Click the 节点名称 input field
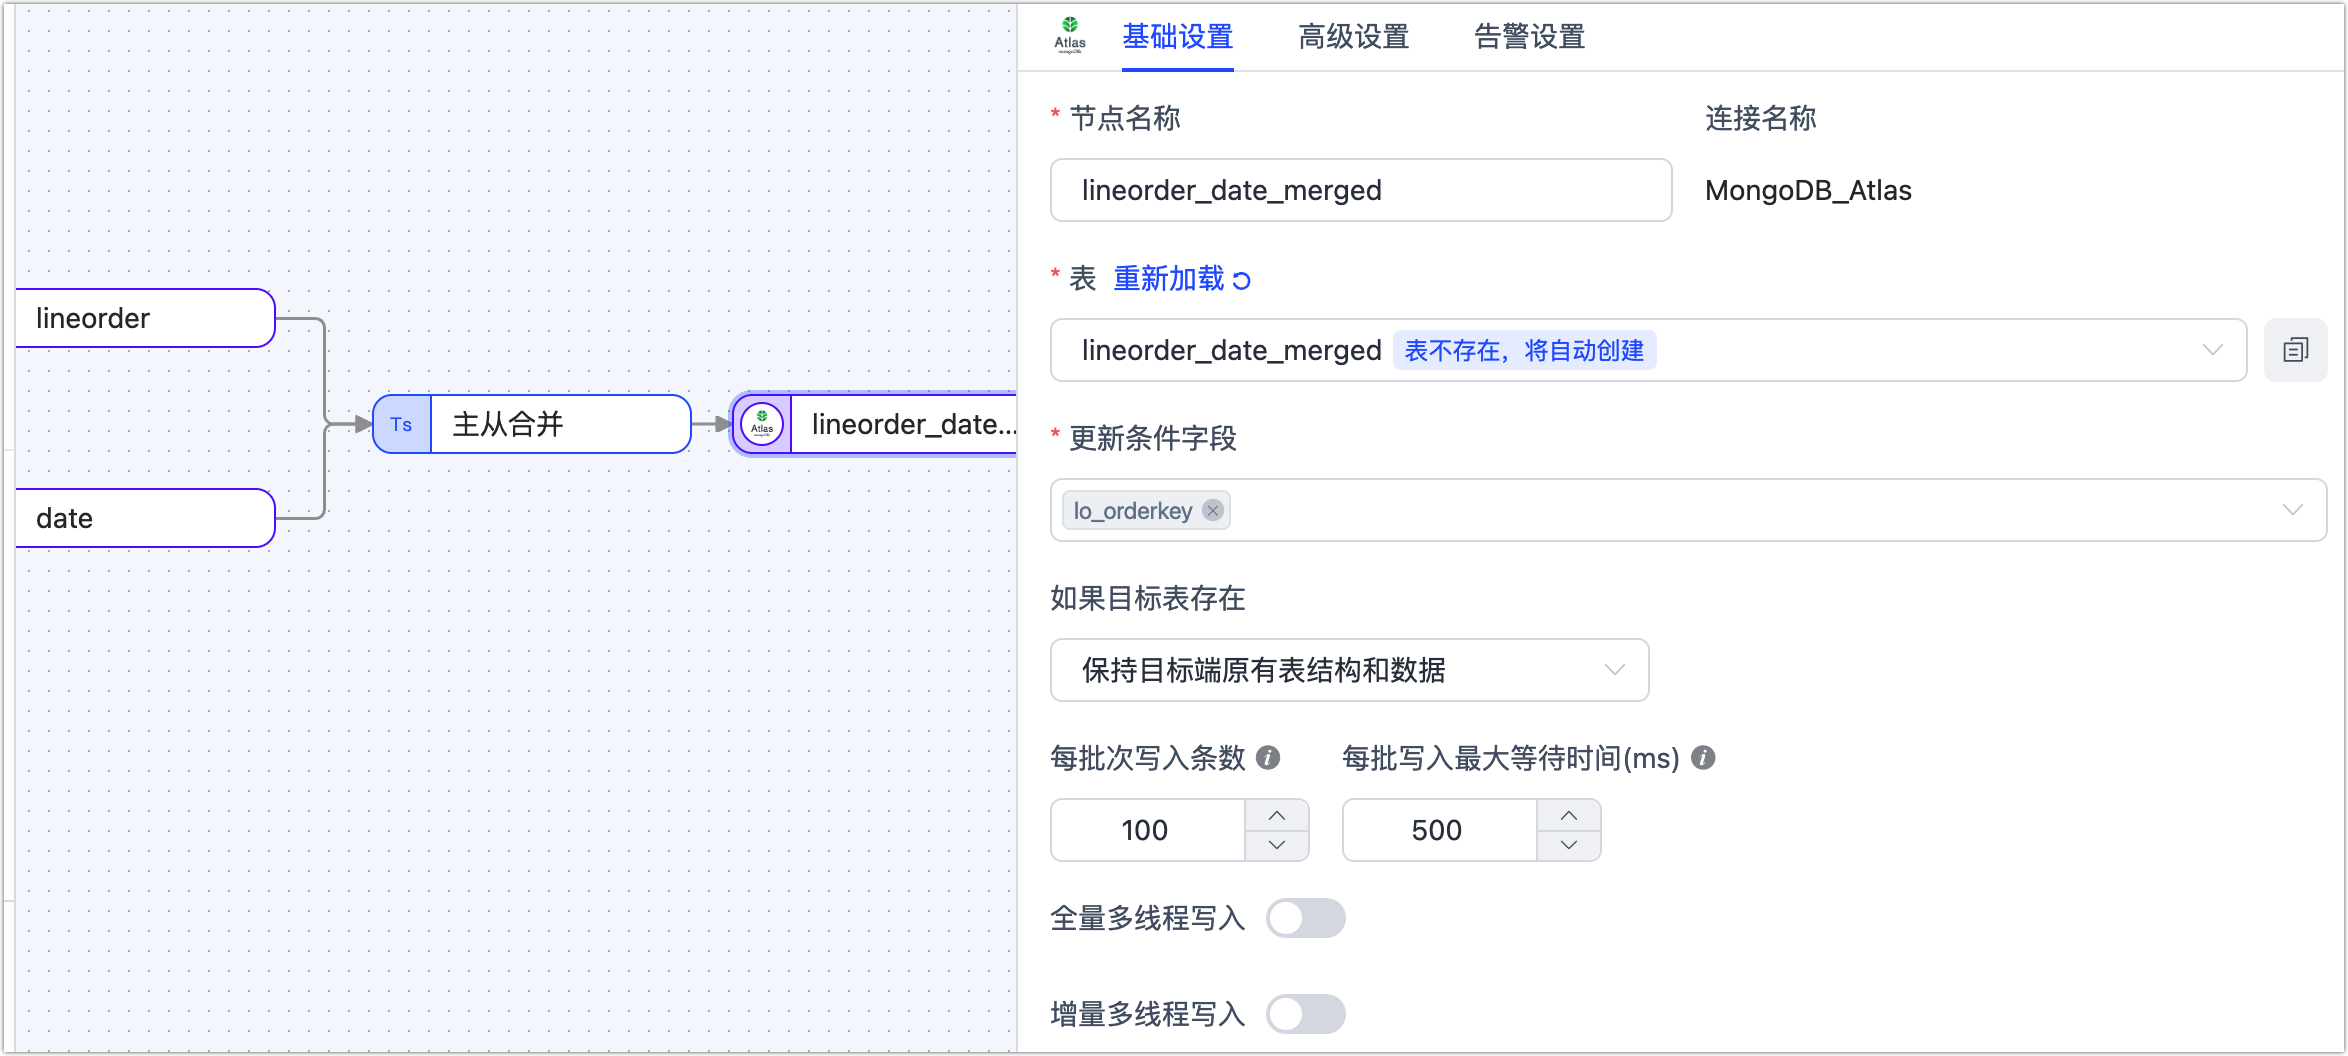 [x=1360, y=190]
